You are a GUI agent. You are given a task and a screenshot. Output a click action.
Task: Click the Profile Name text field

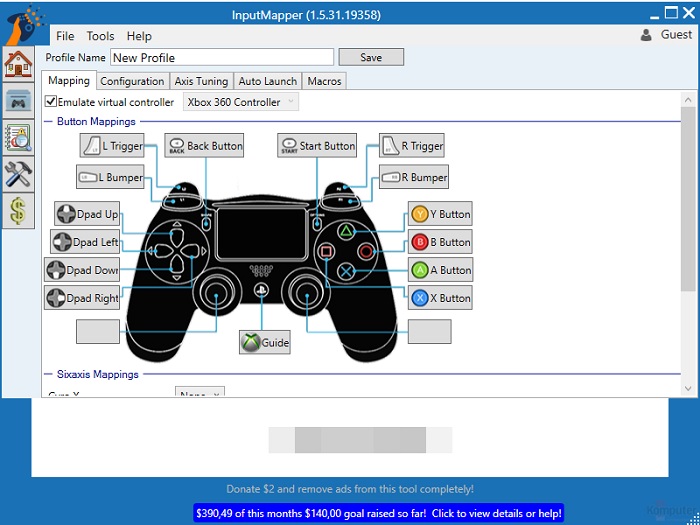[x=222, y=58]
